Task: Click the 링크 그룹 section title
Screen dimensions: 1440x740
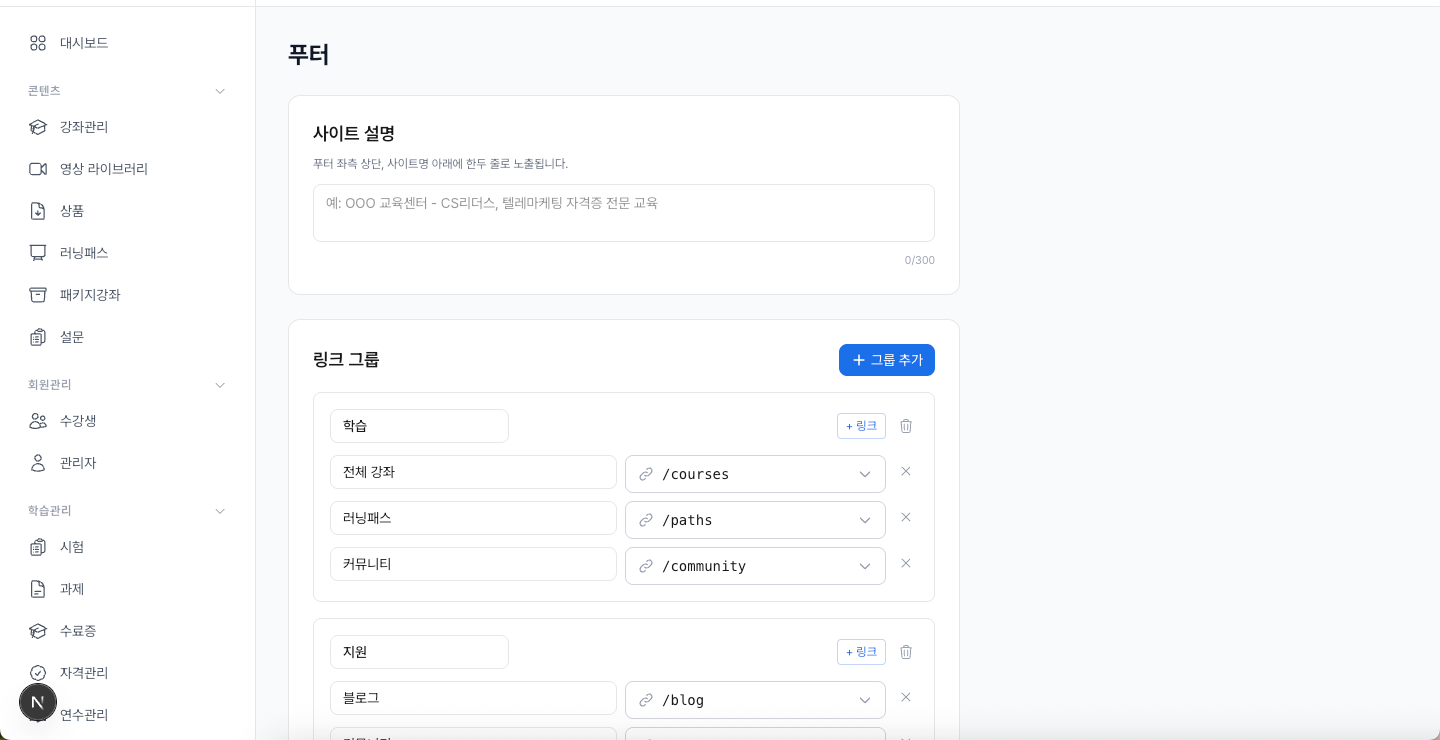Action: click(x=346, y=360)
